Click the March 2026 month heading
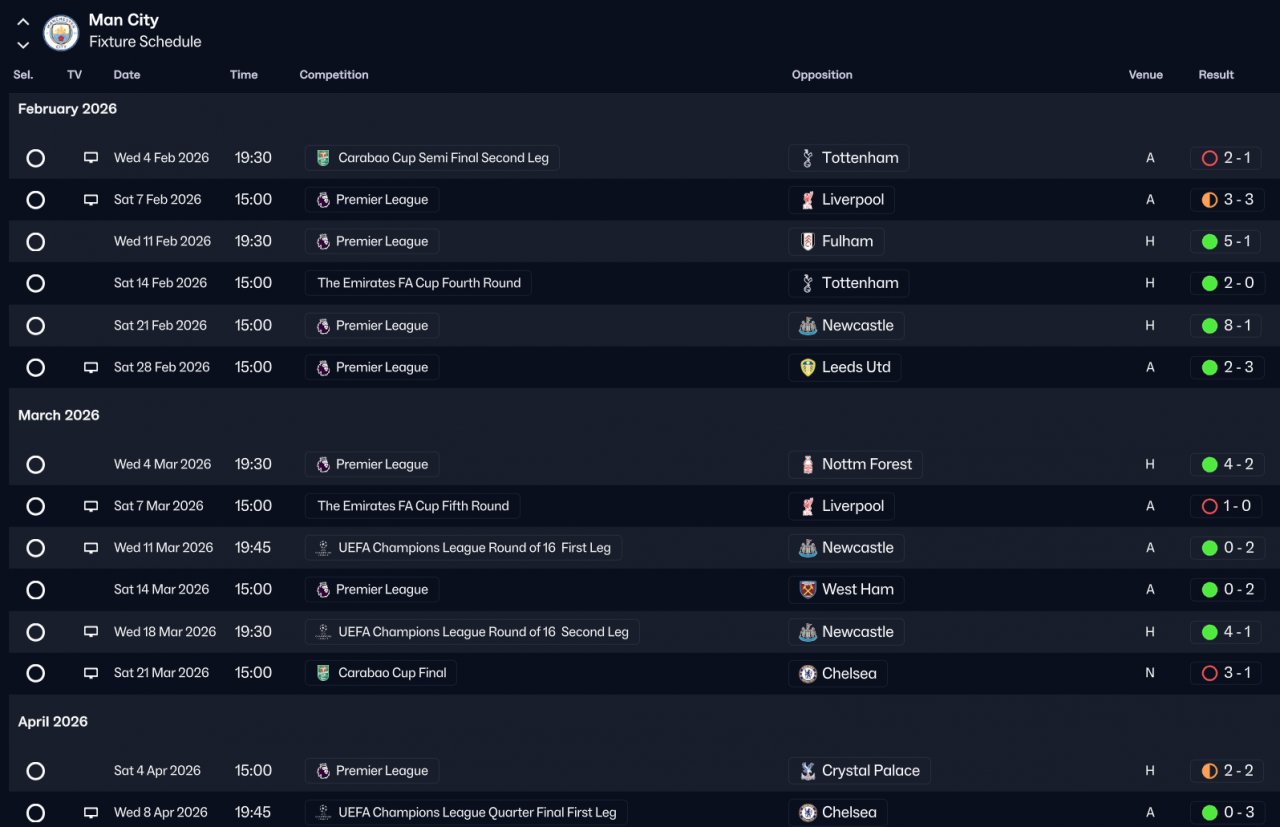The width and height of the screenshot is (1280, 827). point(59,415)
